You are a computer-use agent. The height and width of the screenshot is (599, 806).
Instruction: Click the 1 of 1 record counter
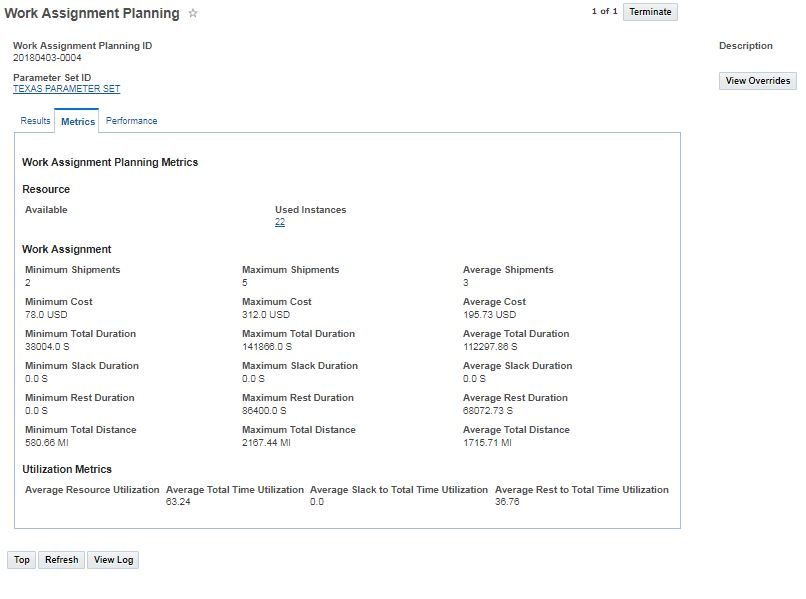(604, 12)
